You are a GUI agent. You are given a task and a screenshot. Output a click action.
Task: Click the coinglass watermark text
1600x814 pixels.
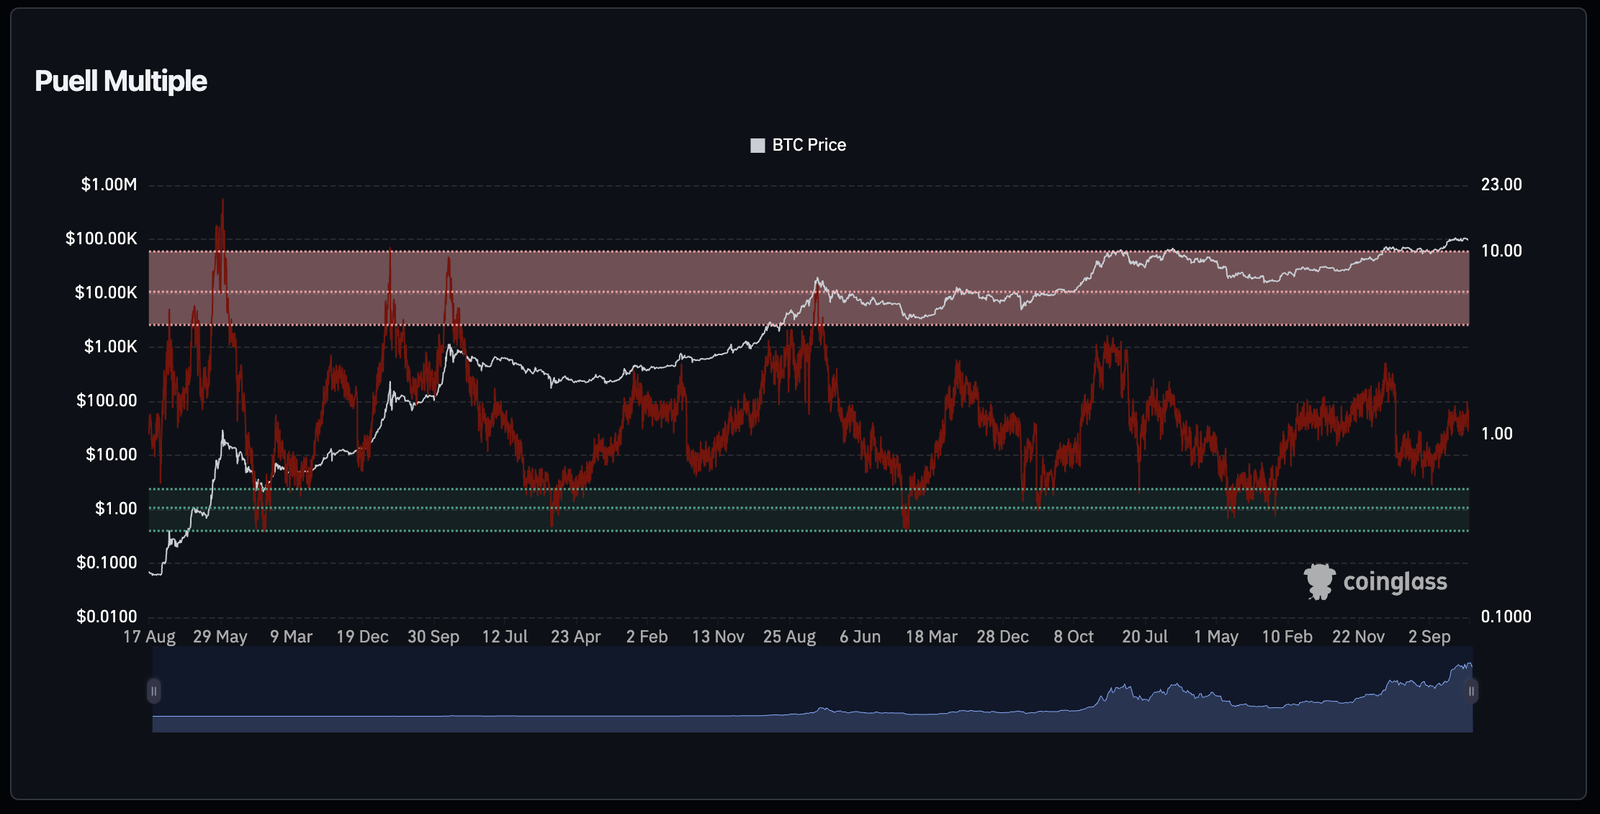pos(1394,582)
